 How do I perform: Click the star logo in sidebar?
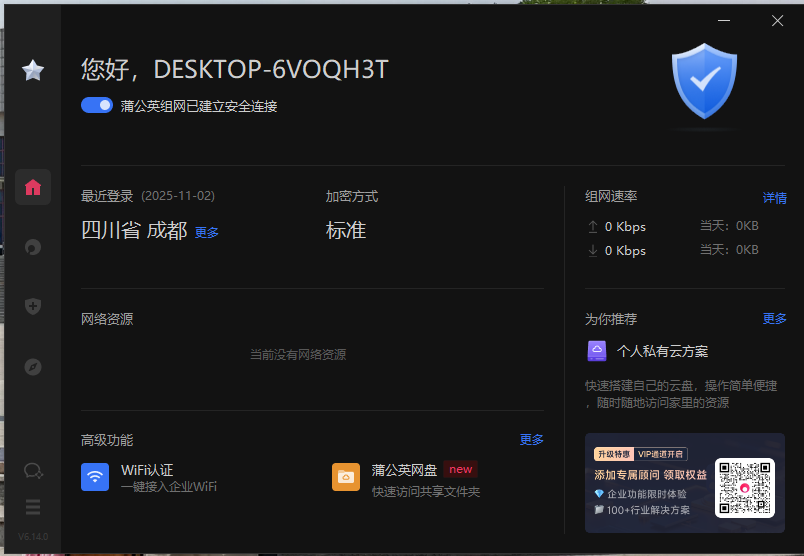click(x=33, y=70)
